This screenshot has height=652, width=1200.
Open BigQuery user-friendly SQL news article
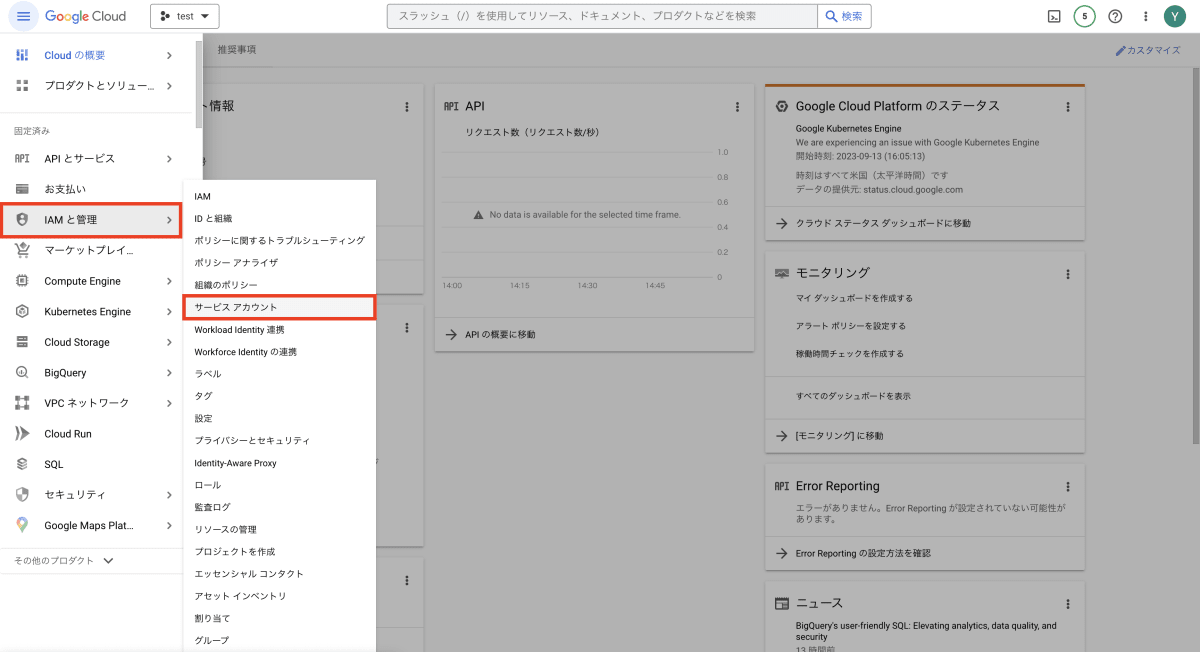tap(926, 631)
